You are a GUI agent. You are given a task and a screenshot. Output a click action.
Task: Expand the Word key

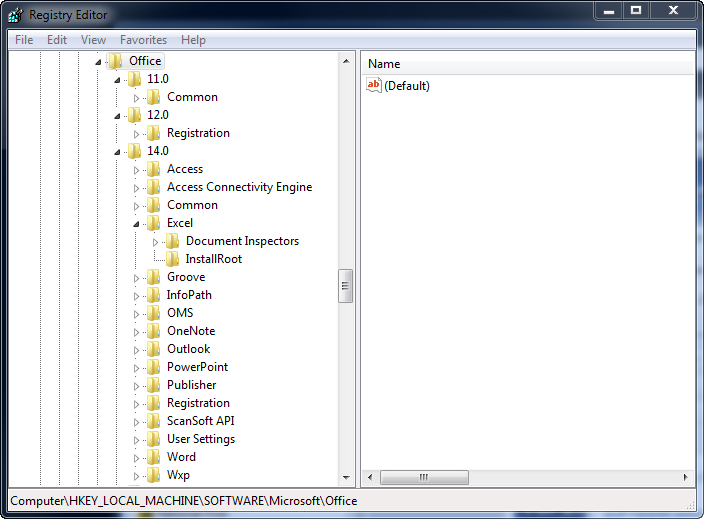point(136,458)
